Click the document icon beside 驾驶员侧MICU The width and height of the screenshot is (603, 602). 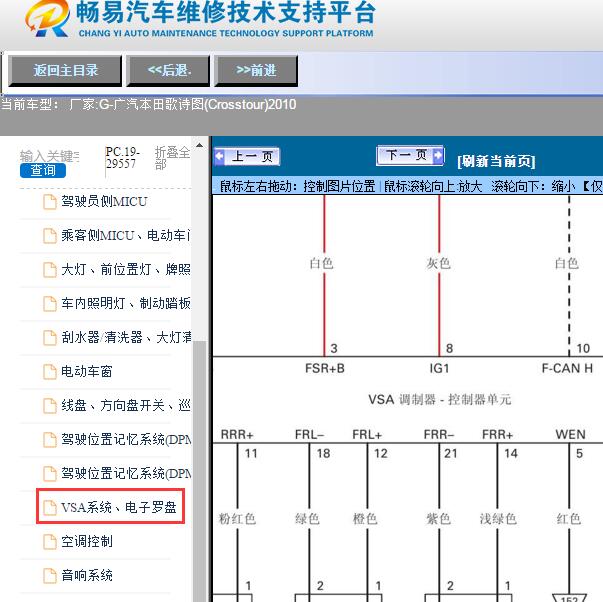(x=50, y=202)
